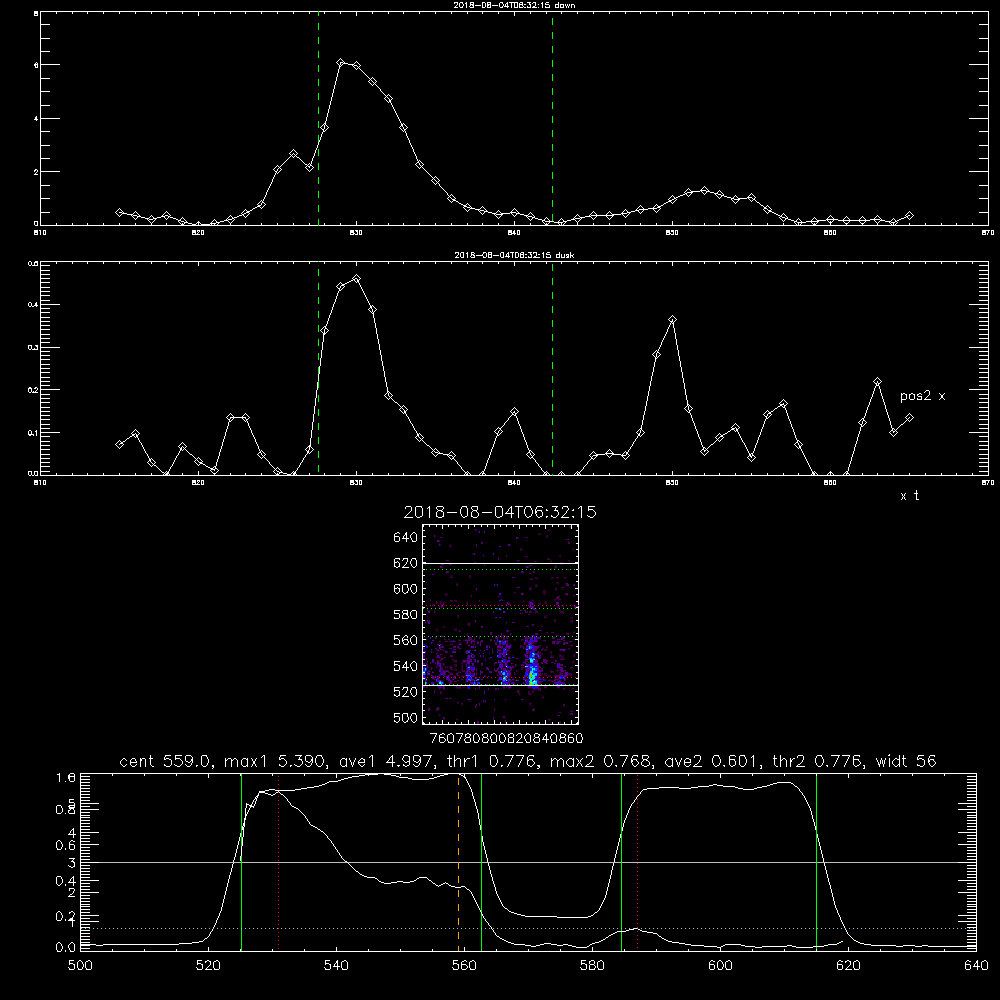Click bottom axis tick label "600" under the lowest plot
This screenshot has width=1000, height=1000.
(720, 966)
